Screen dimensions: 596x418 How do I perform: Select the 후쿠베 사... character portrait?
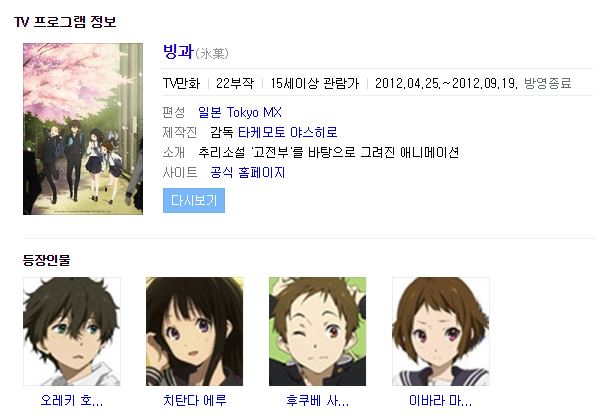[x=317, y=331]
